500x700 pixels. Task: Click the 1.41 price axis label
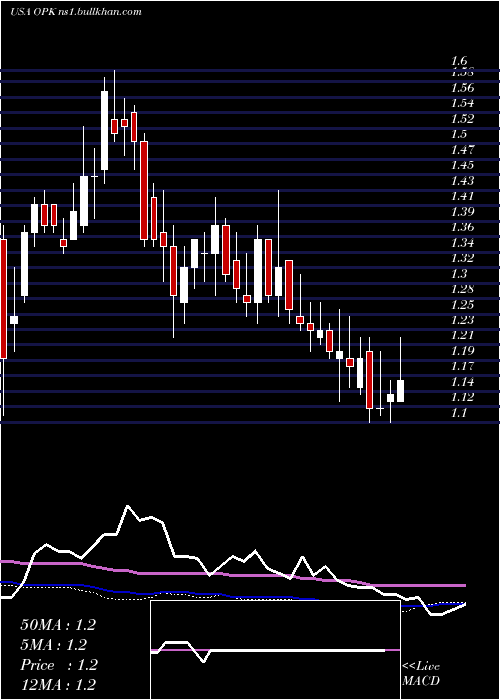(x=463, y=196)
